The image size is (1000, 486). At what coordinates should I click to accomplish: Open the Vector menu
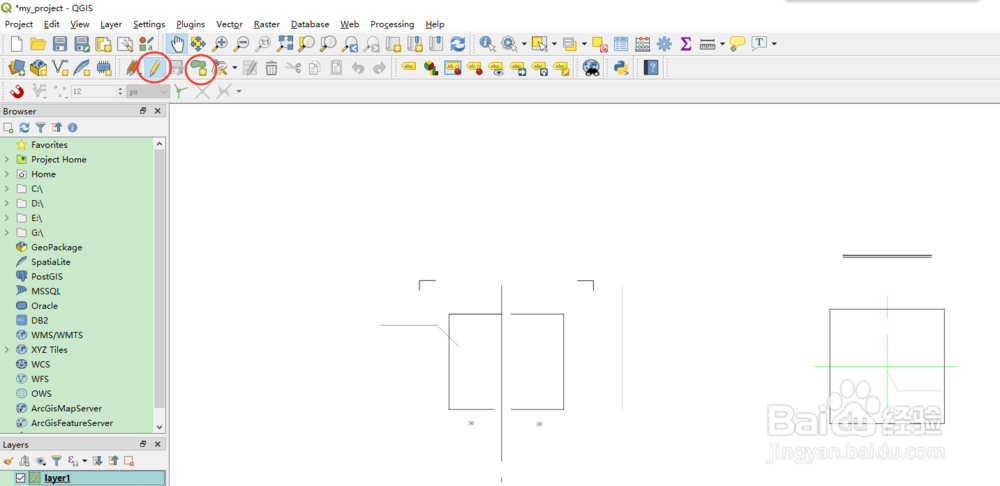click(229, 24)
